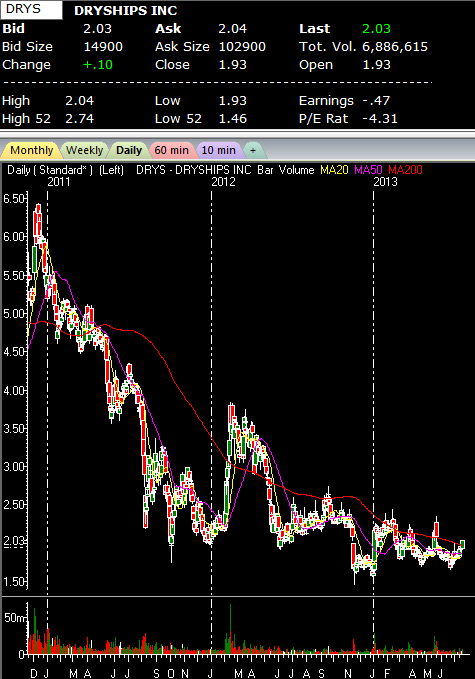Image resolution: width=475 pixels, height=679 pixels.
Task: Click the Low 52 value 1.46
Action: pyautogui.click(x=233, y=119)
